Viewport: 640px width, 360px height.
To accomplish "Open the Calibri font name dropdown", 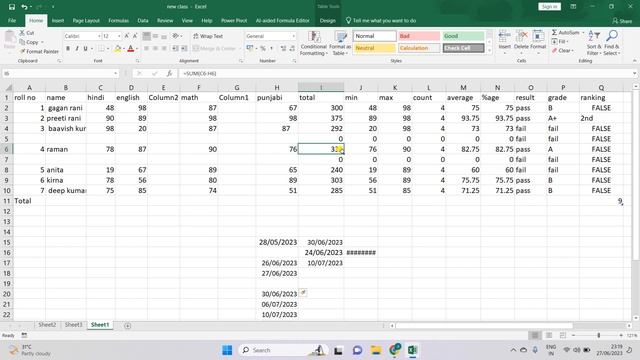I will (98, 36).
